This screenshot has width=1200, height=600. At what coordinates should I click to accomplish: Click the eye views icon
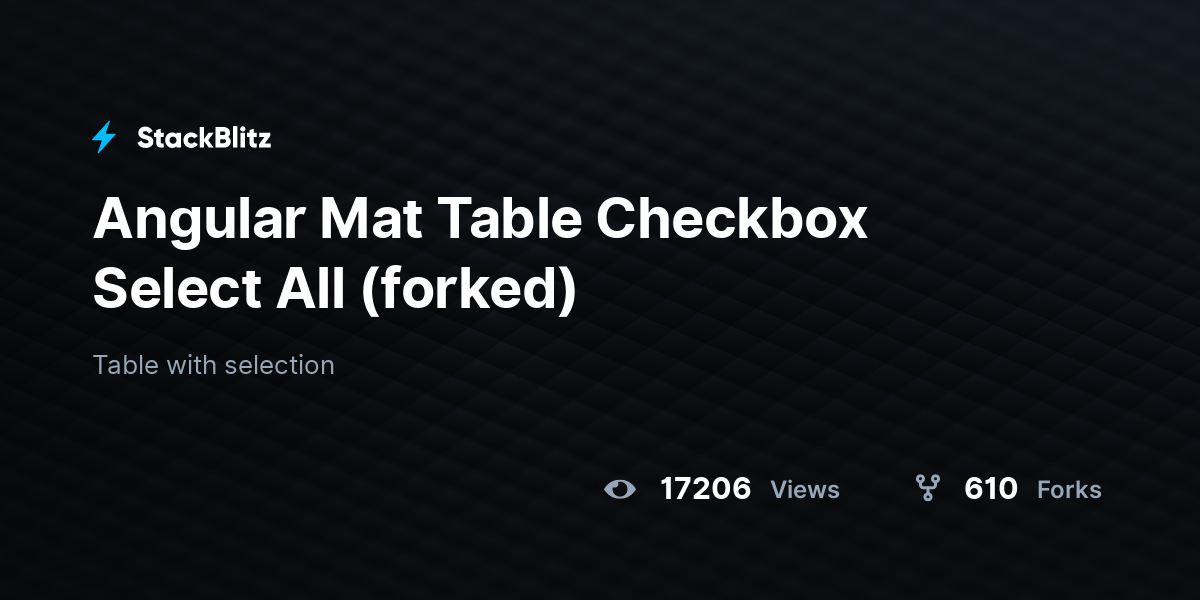pos(620,489)
